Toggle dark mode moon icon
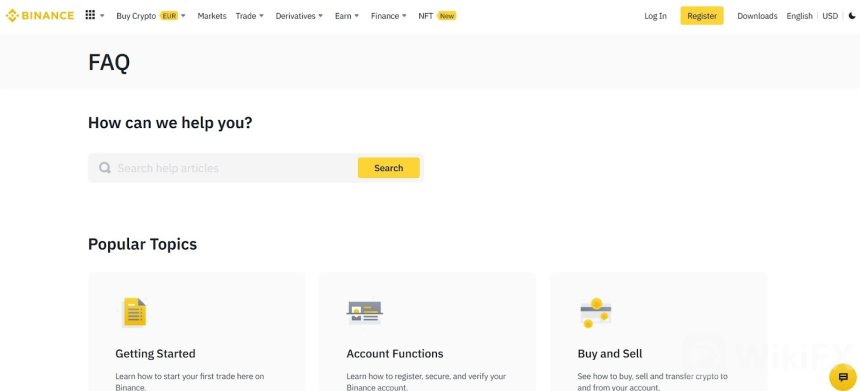The width and height of the screenshot is (860, 391). [x=851, y=16]
